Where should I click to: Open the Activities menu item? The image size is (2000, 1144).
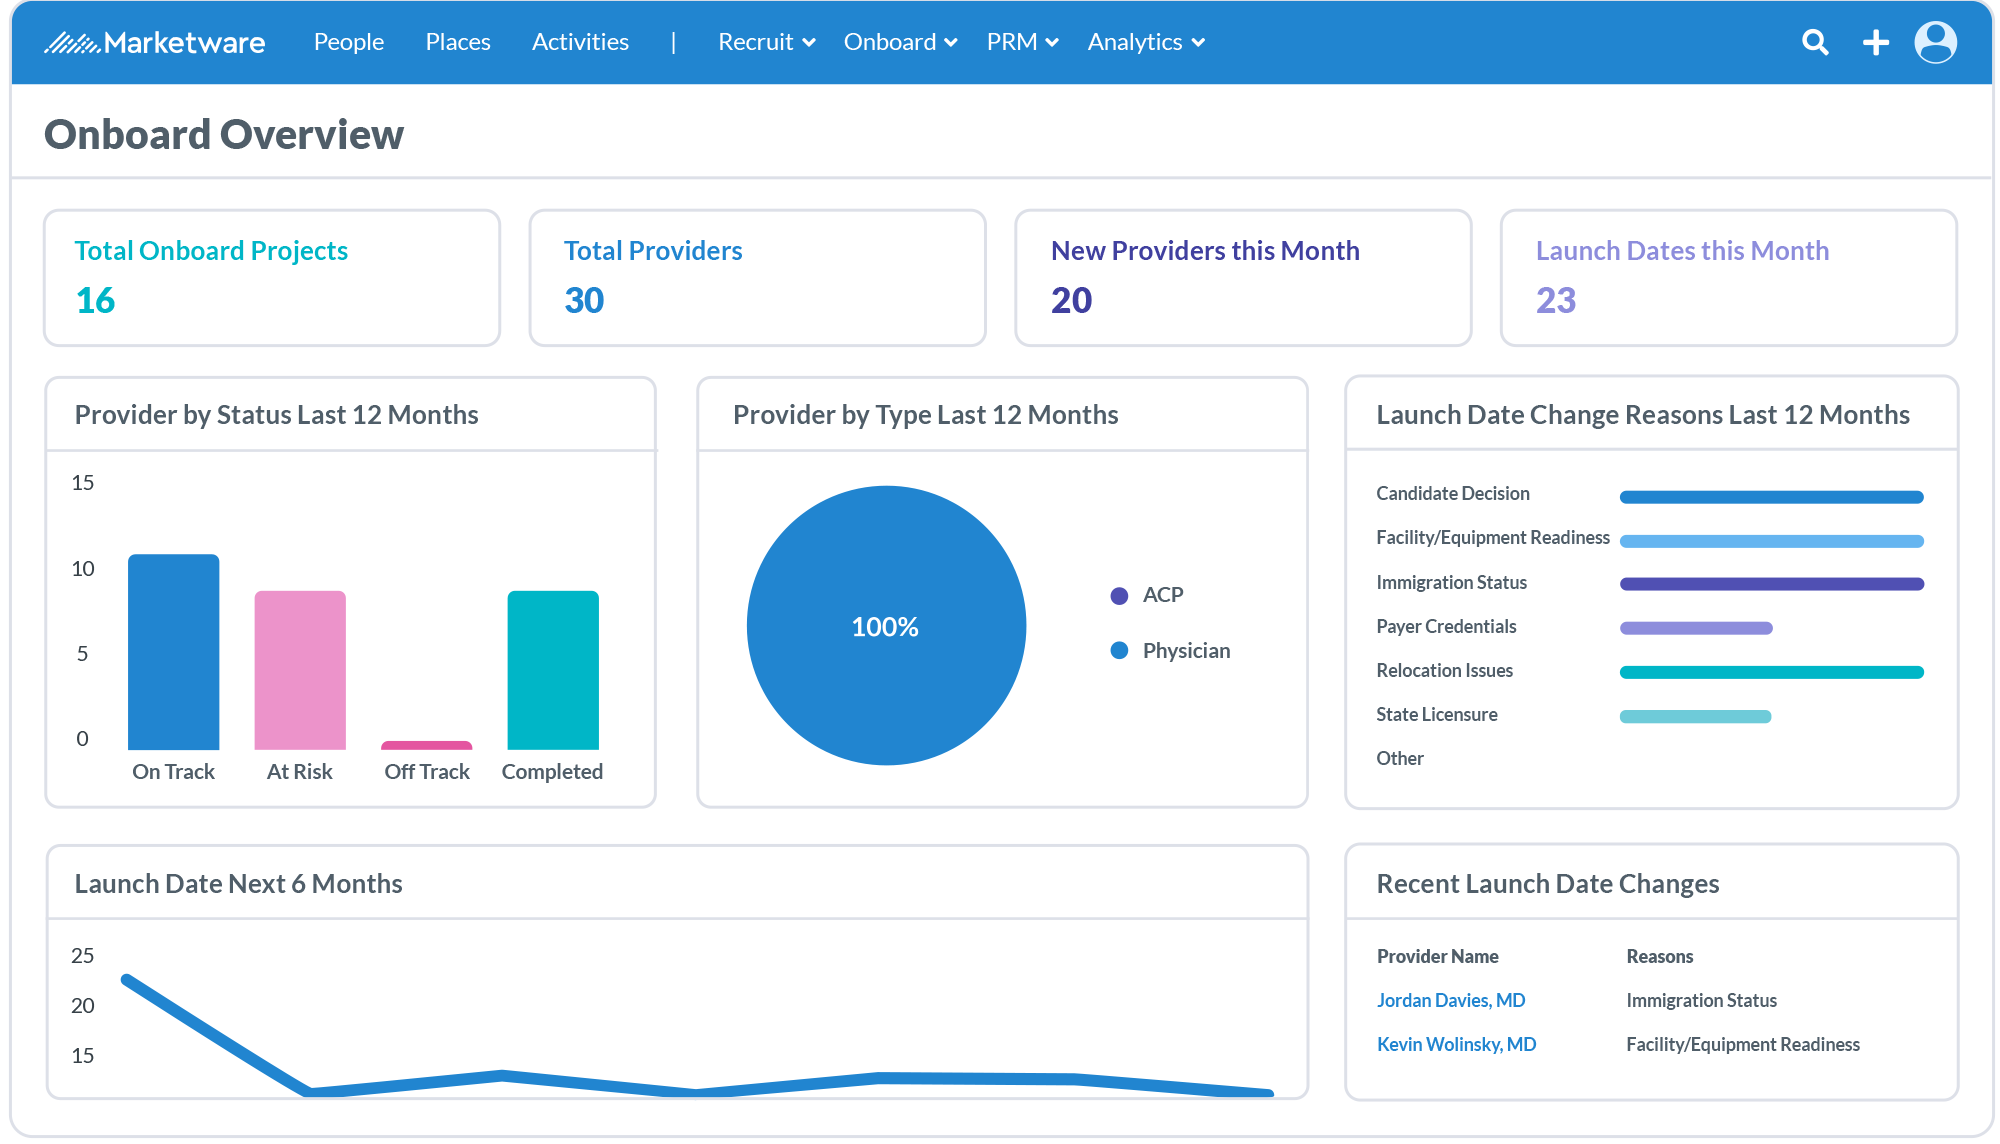580,42
